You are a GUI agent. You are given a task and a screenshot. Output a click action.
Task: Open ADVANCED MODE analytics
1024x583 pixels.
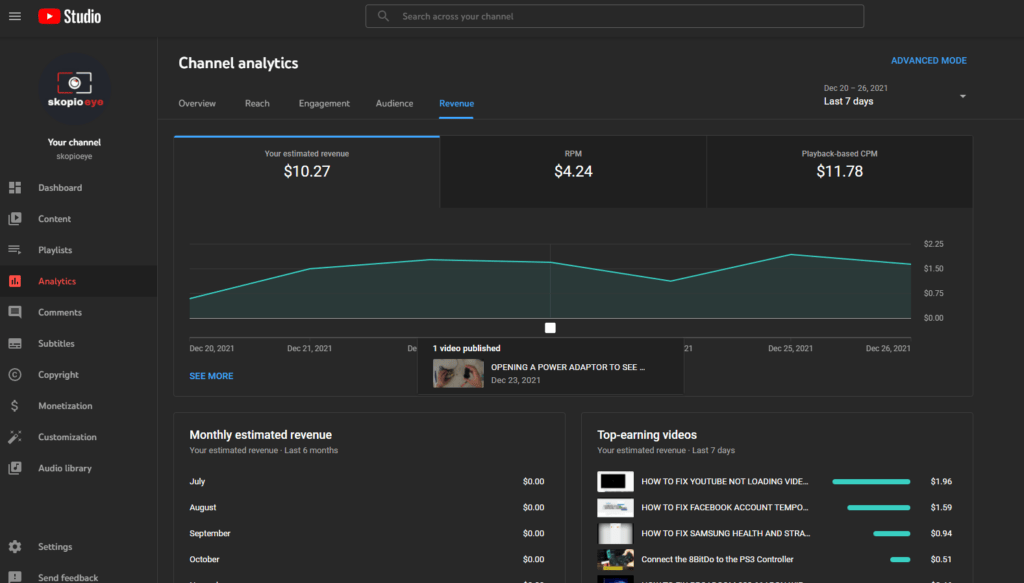[x=928, y=60]
